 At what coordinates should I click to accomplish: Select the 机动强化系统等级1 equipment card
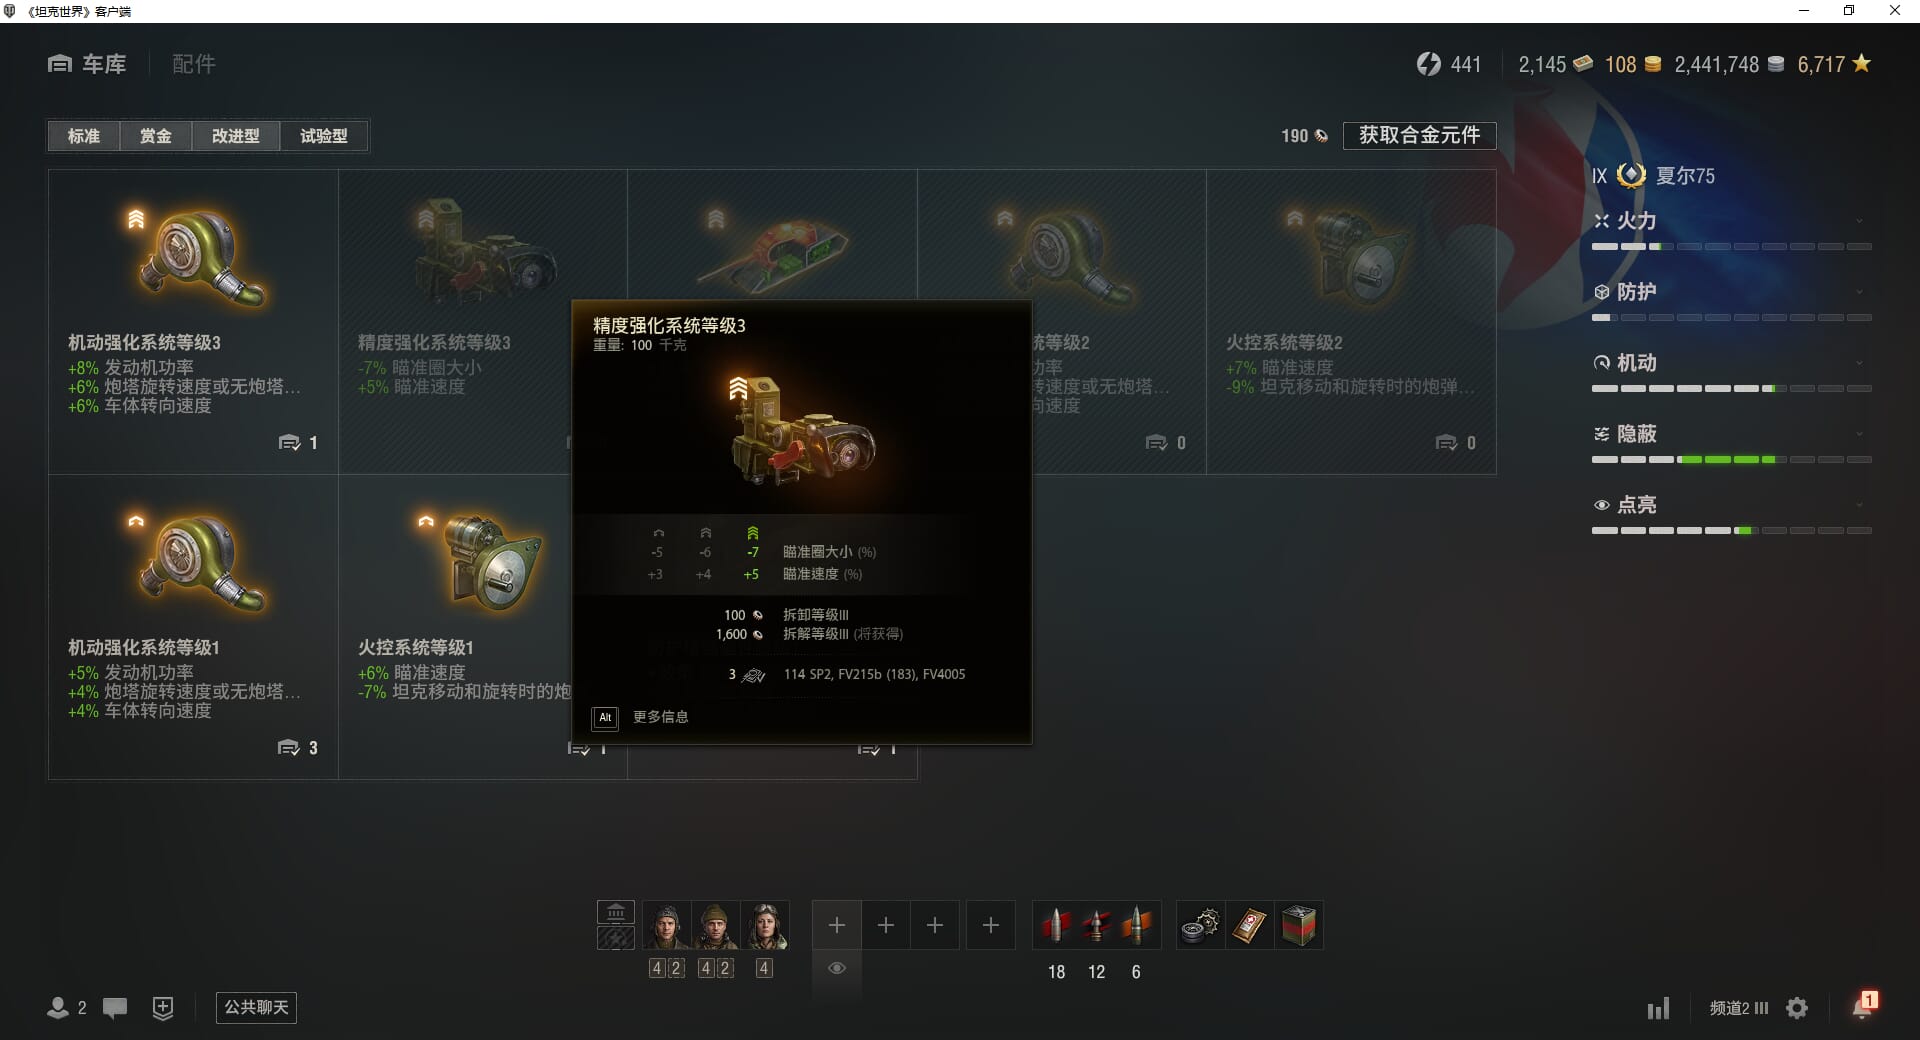[193, 627]
